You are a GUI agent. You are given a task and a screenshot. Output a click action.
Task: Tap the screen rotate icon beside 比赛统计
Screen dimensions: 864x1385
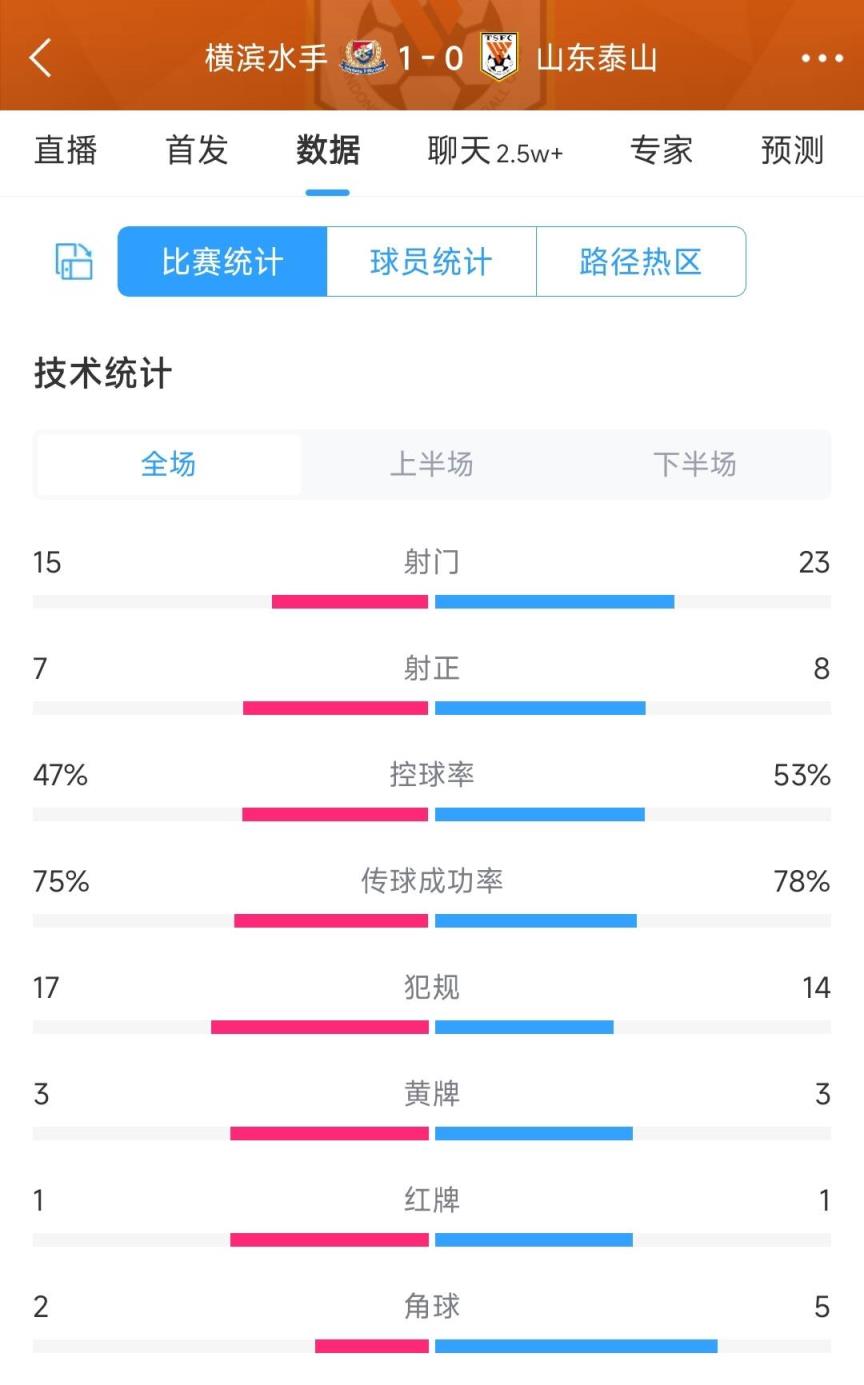74,262
